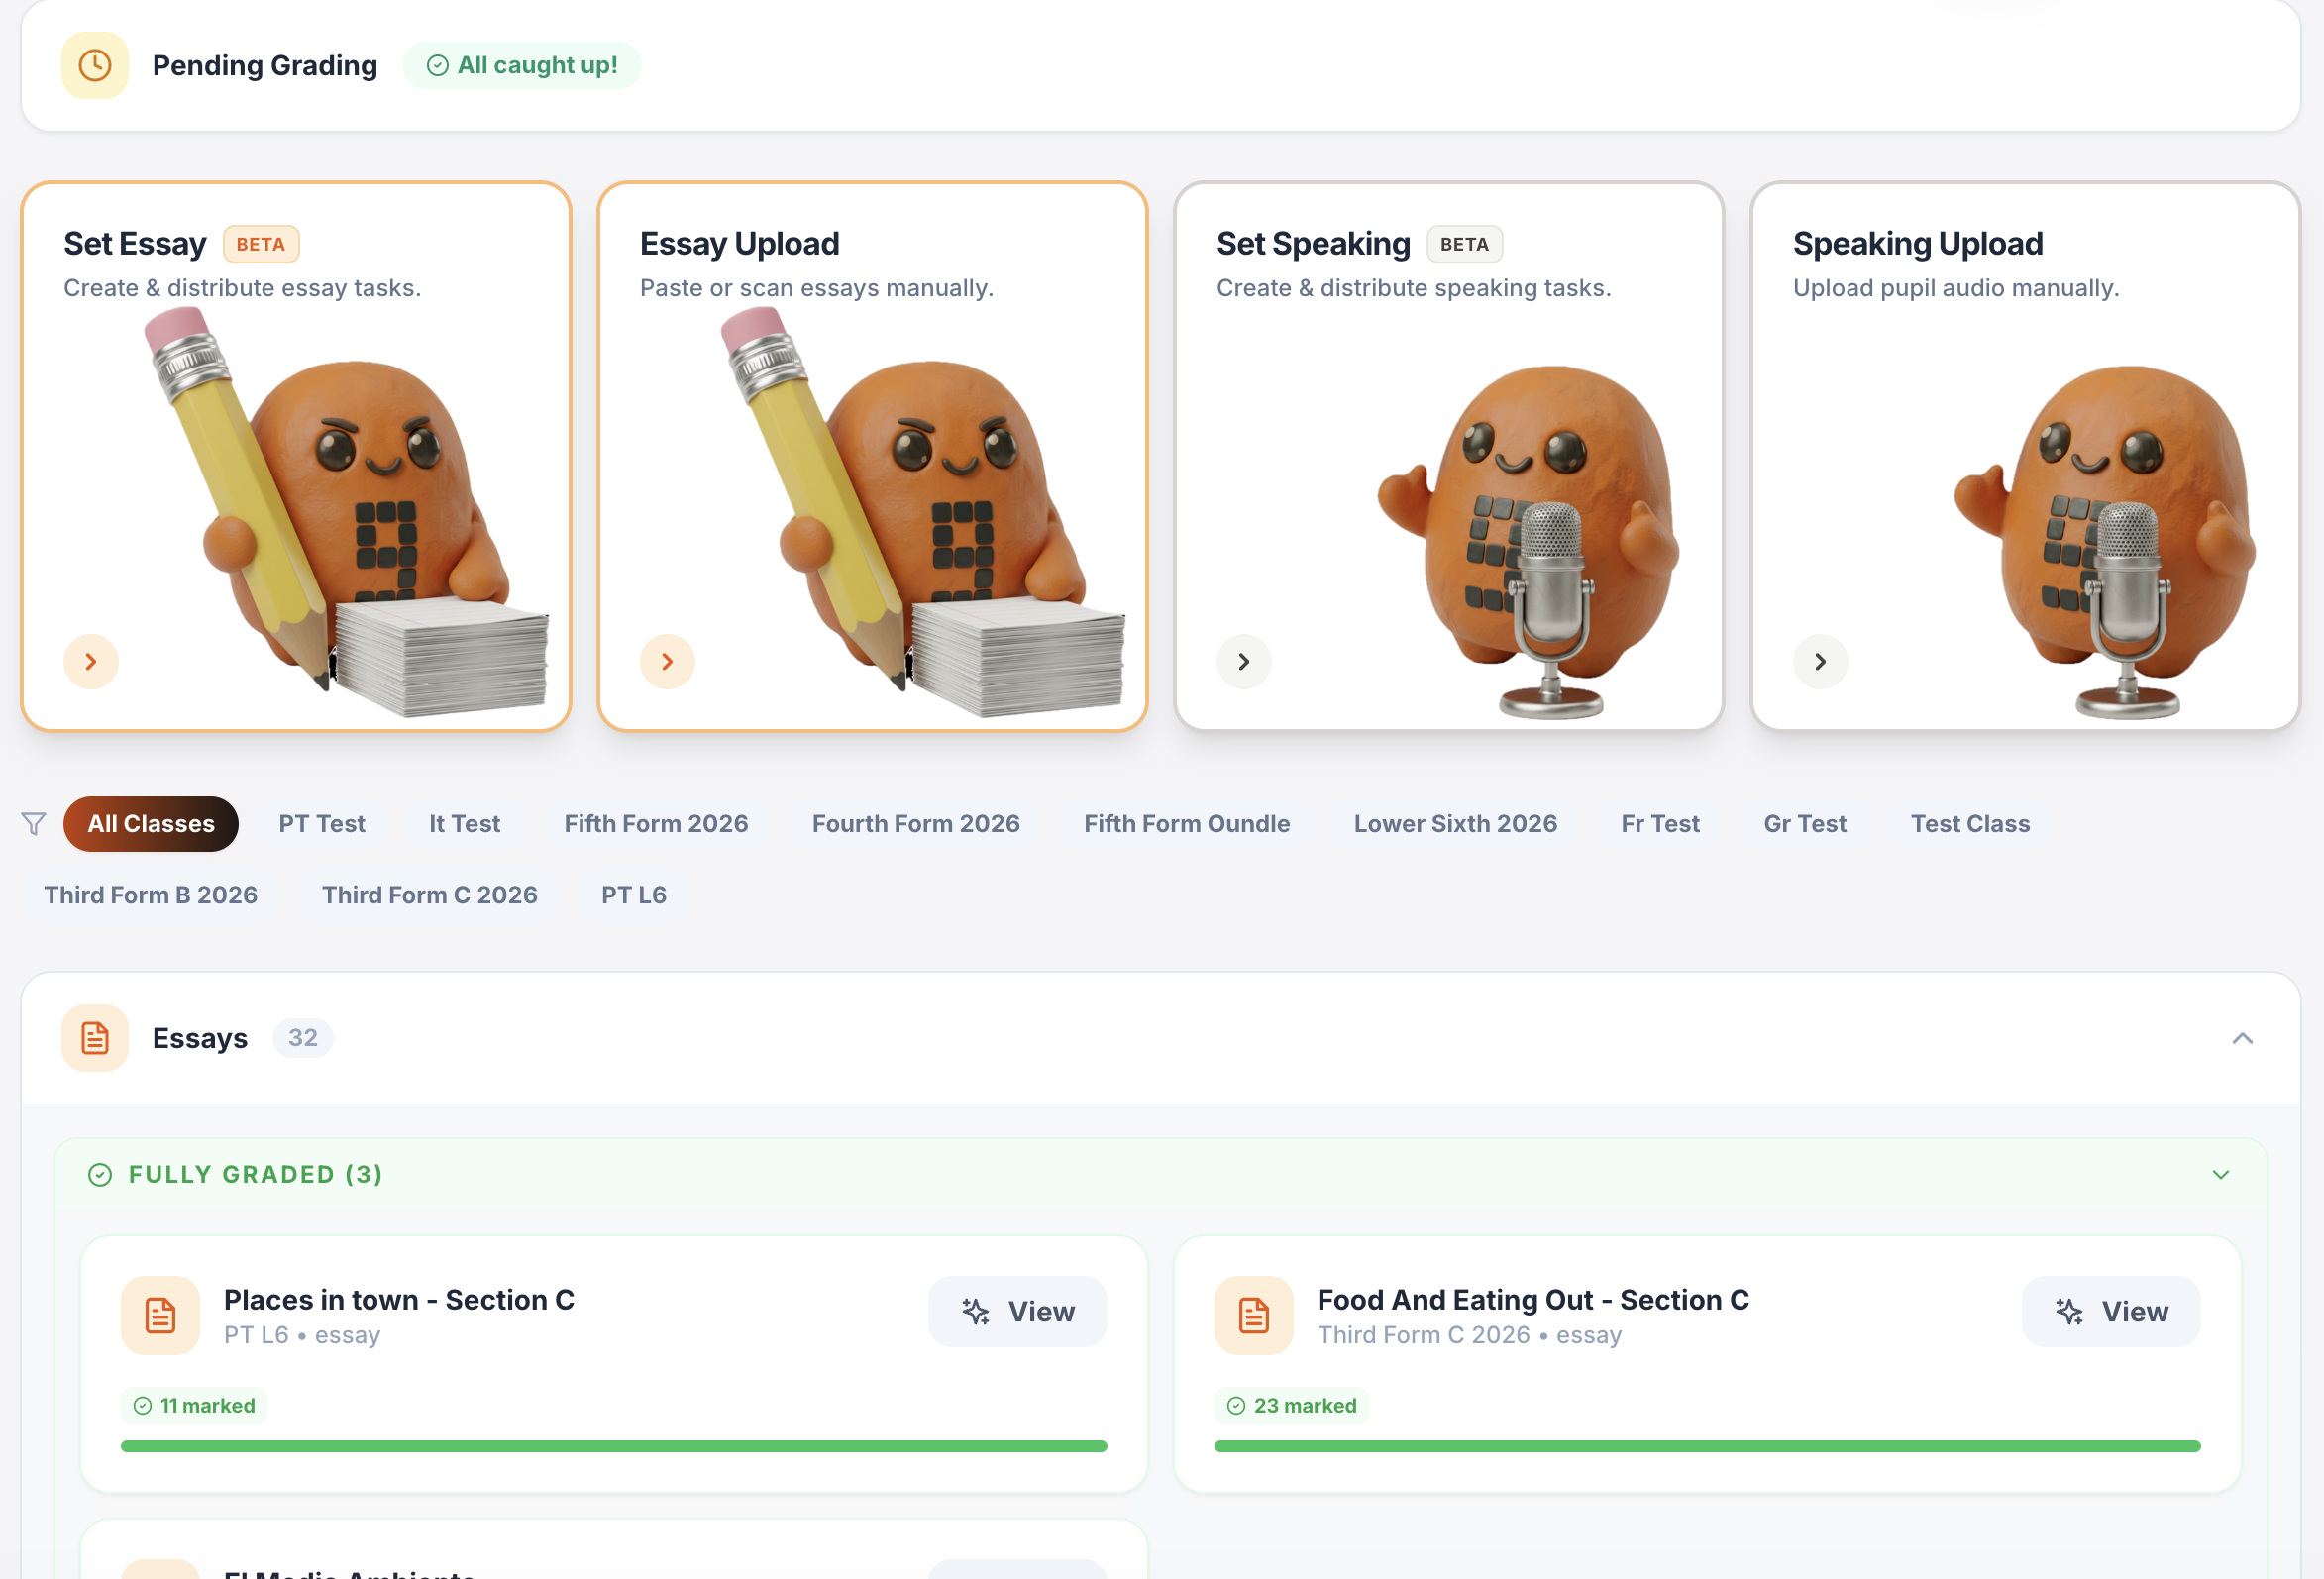
Task: Click Food And Eating Out - Section C title
Action: pos(1534,1300)
